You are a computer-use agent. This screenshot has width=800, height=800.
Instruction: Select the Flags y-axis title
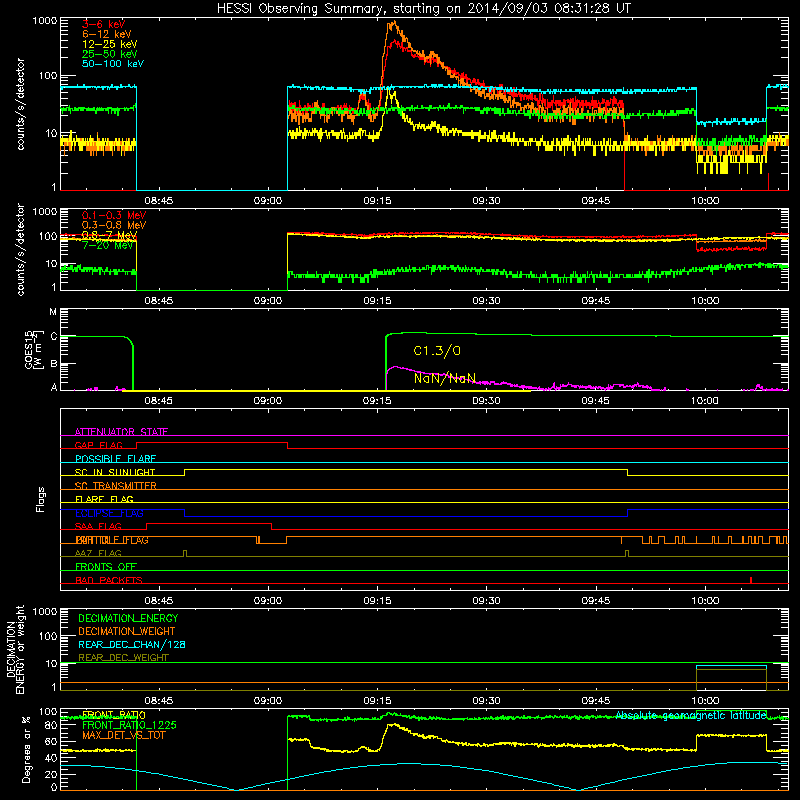click(41, 499)
